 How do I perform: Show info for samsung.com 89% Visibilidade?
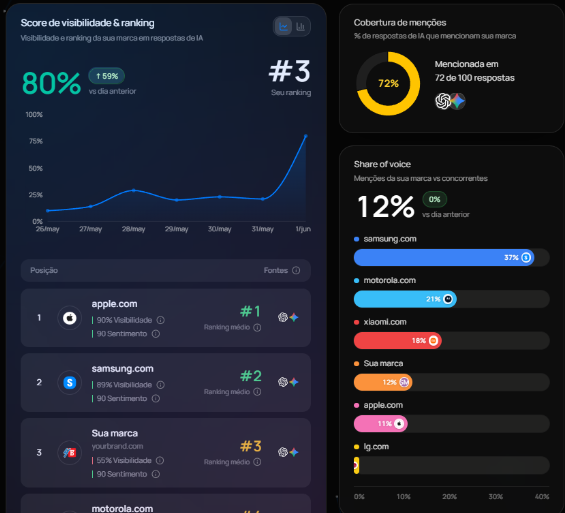(x=161, y=385)
